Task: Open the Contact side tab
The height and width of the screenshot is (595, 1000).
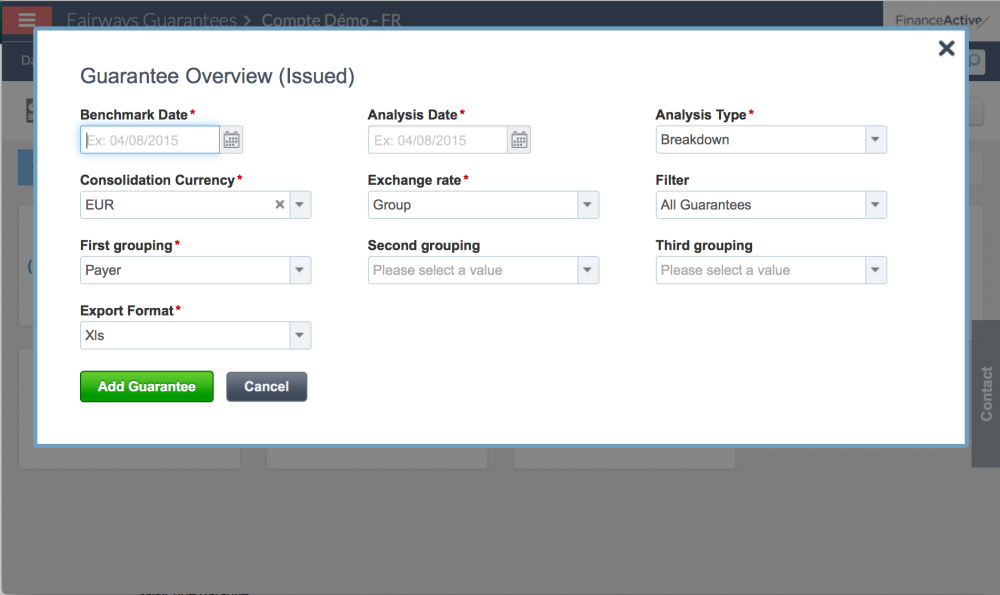Action: 985,393
